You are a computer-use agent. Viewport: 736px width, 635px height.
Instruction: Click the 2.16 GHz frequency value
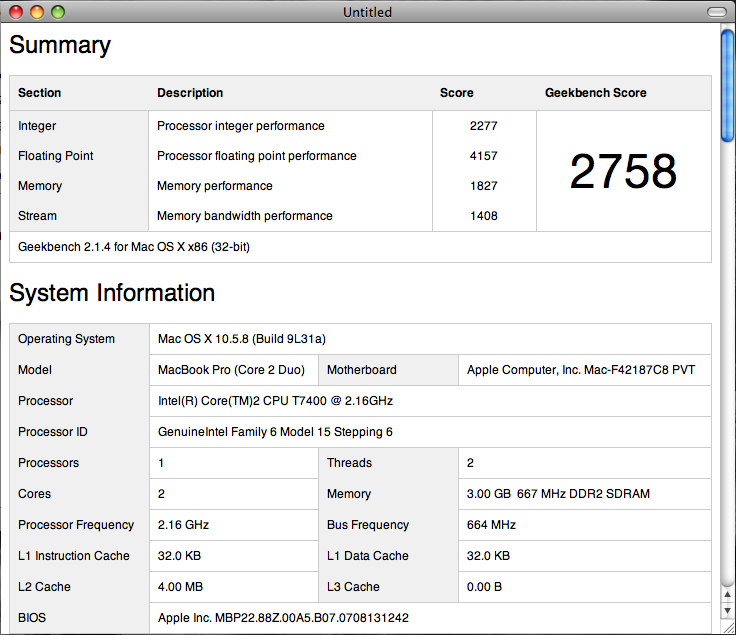pyautogui.click(x=183, y=525)
